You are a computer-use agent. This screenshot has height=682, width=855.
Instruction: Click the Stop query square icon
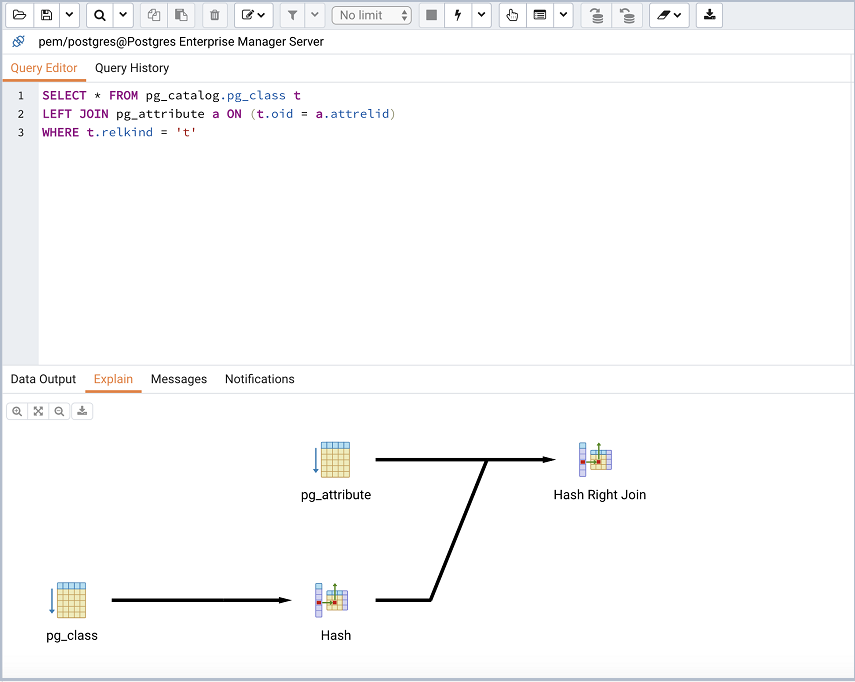tap(431, 15)
